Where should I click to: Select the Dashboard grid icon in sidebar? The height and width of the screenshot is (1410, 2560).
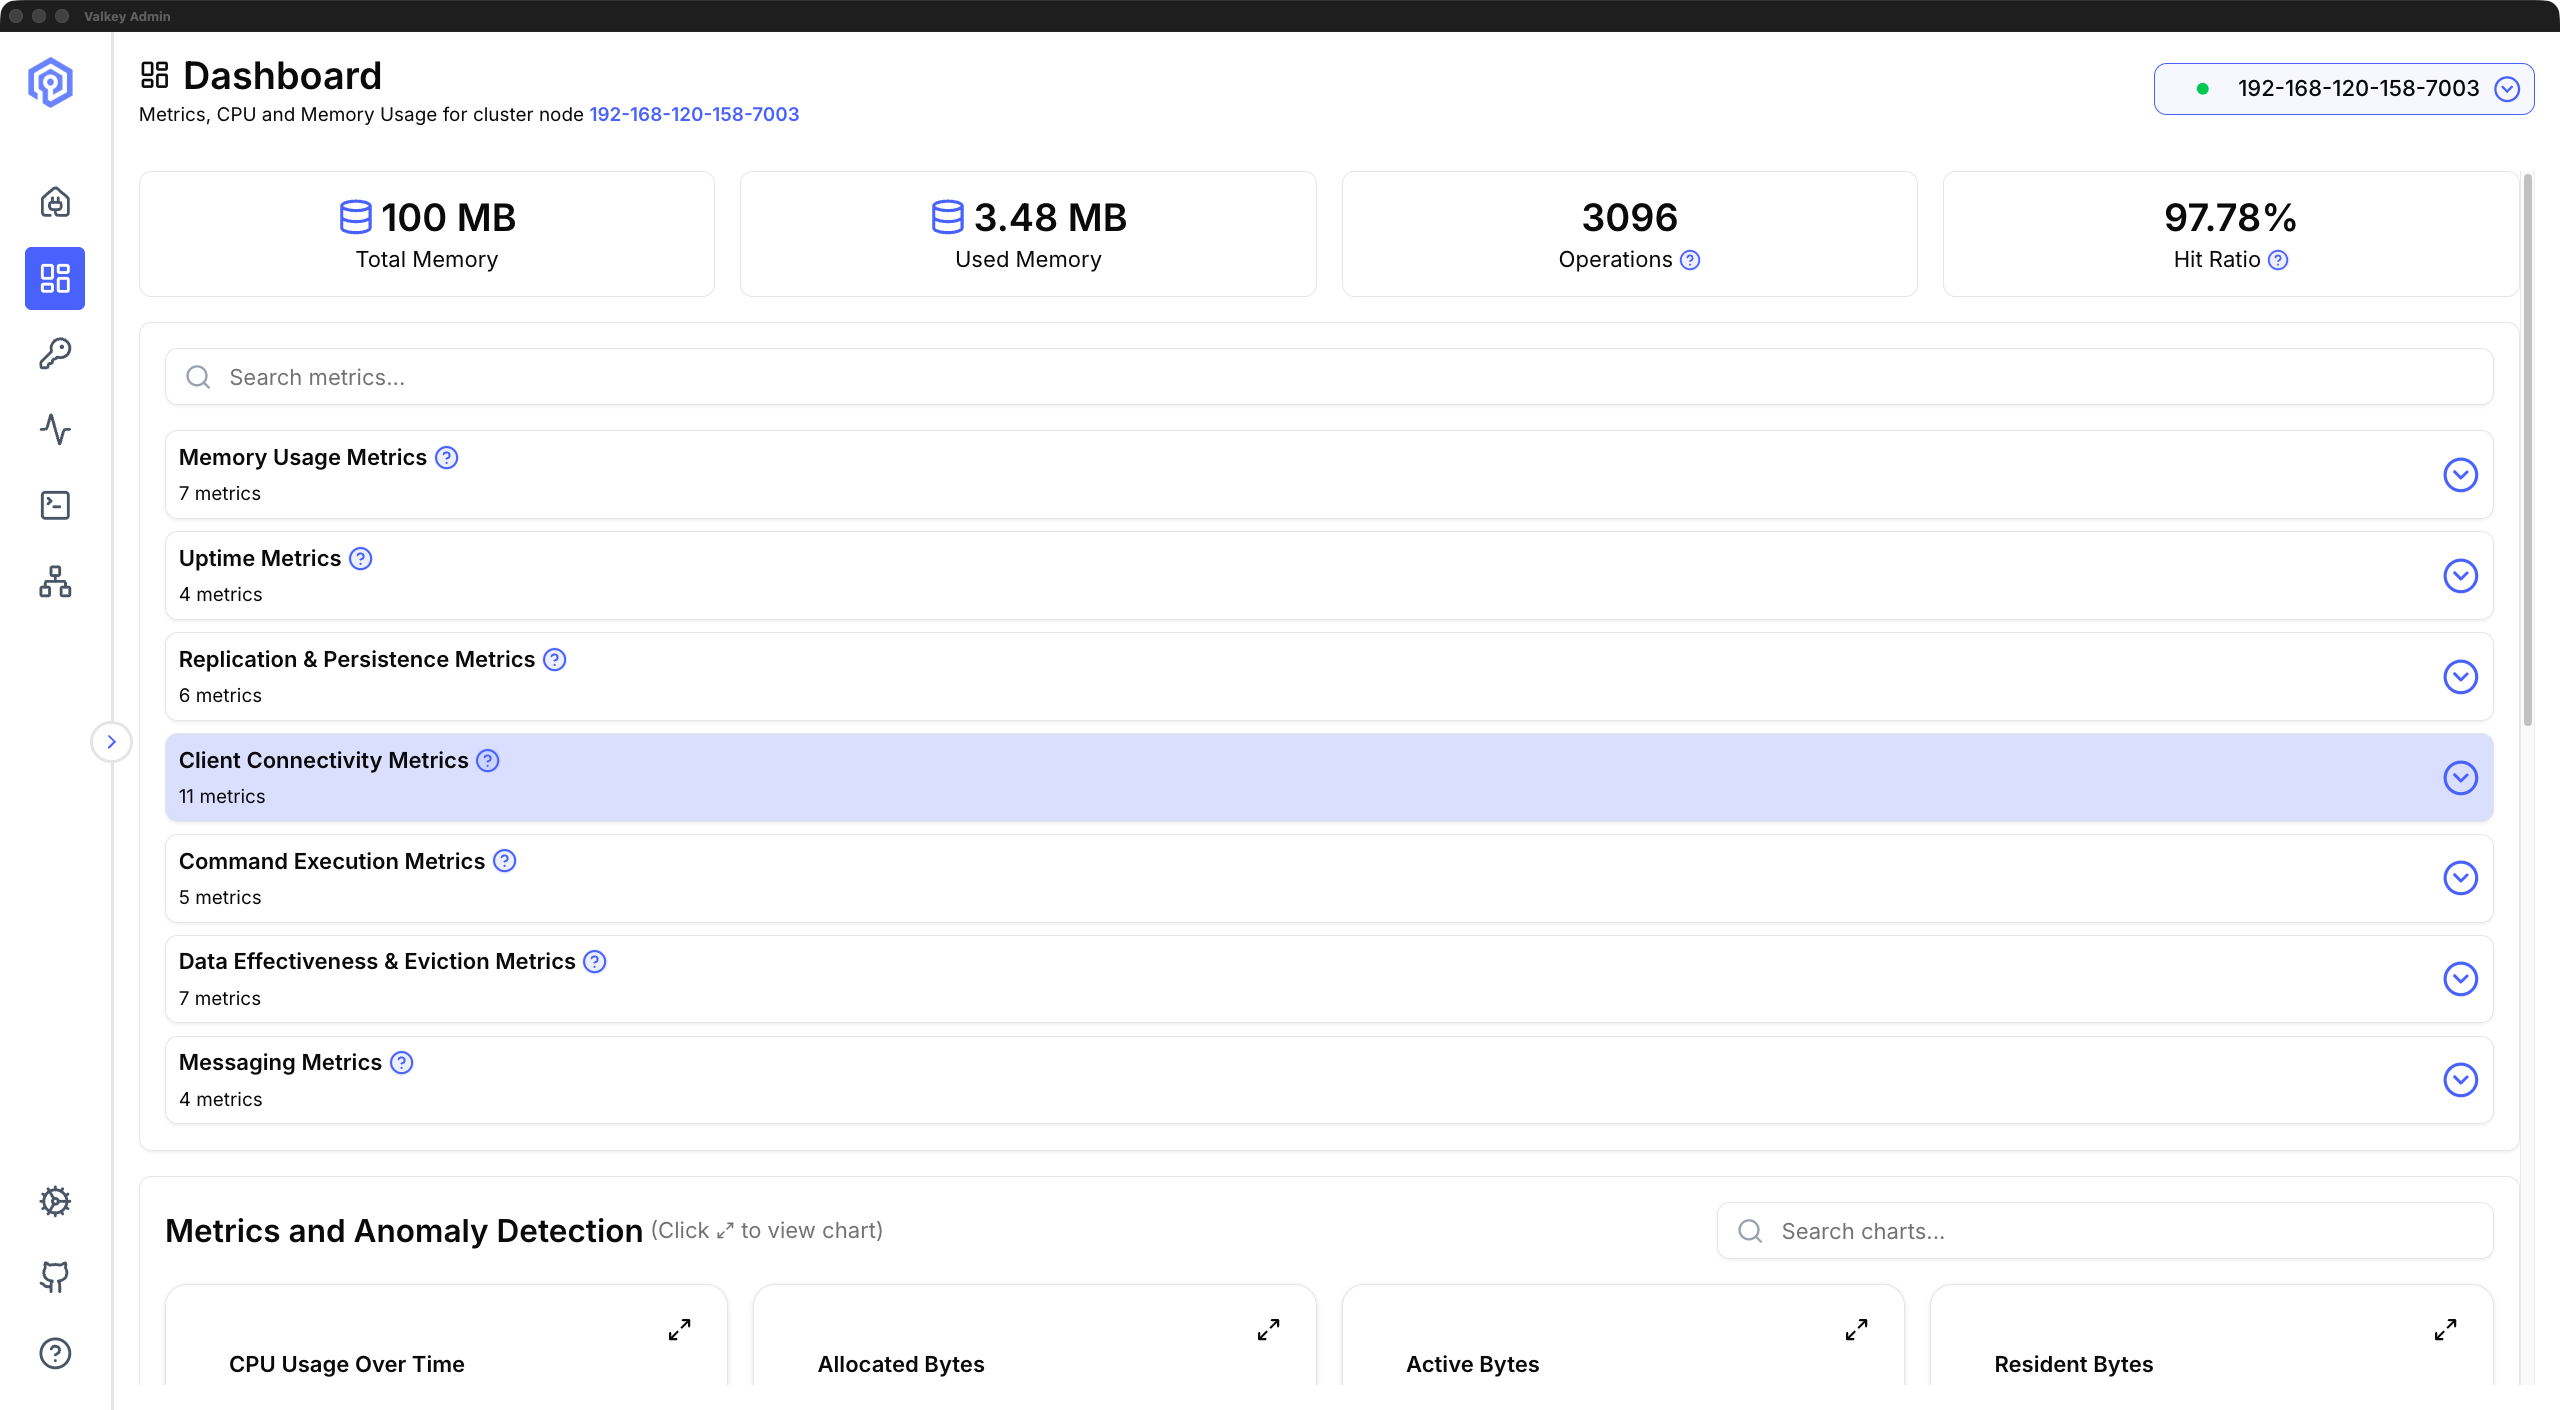click(55, 278)
